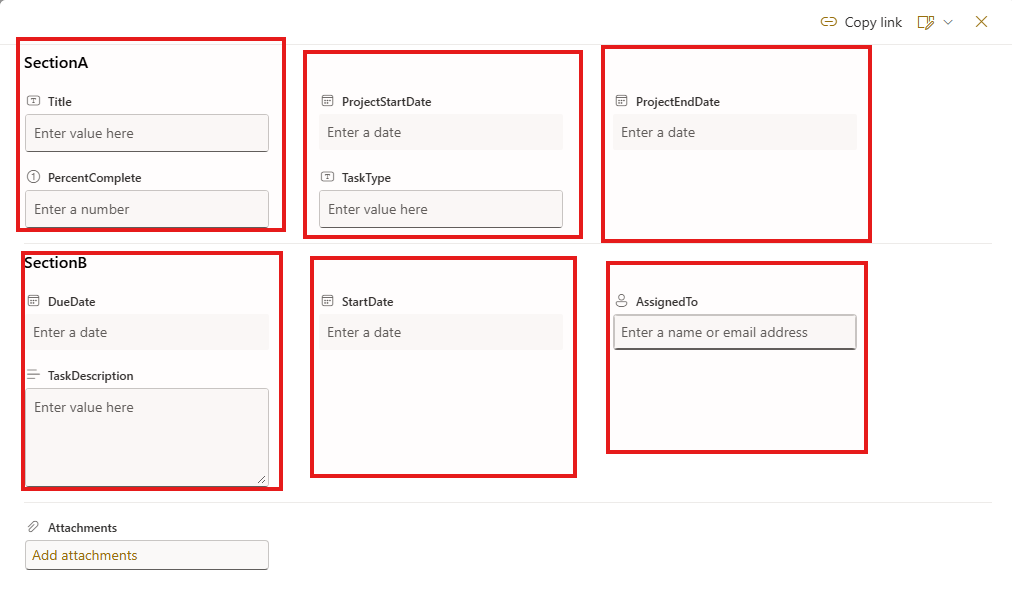
Task: Open the edit form icon
Action: [x=926, y=23]
